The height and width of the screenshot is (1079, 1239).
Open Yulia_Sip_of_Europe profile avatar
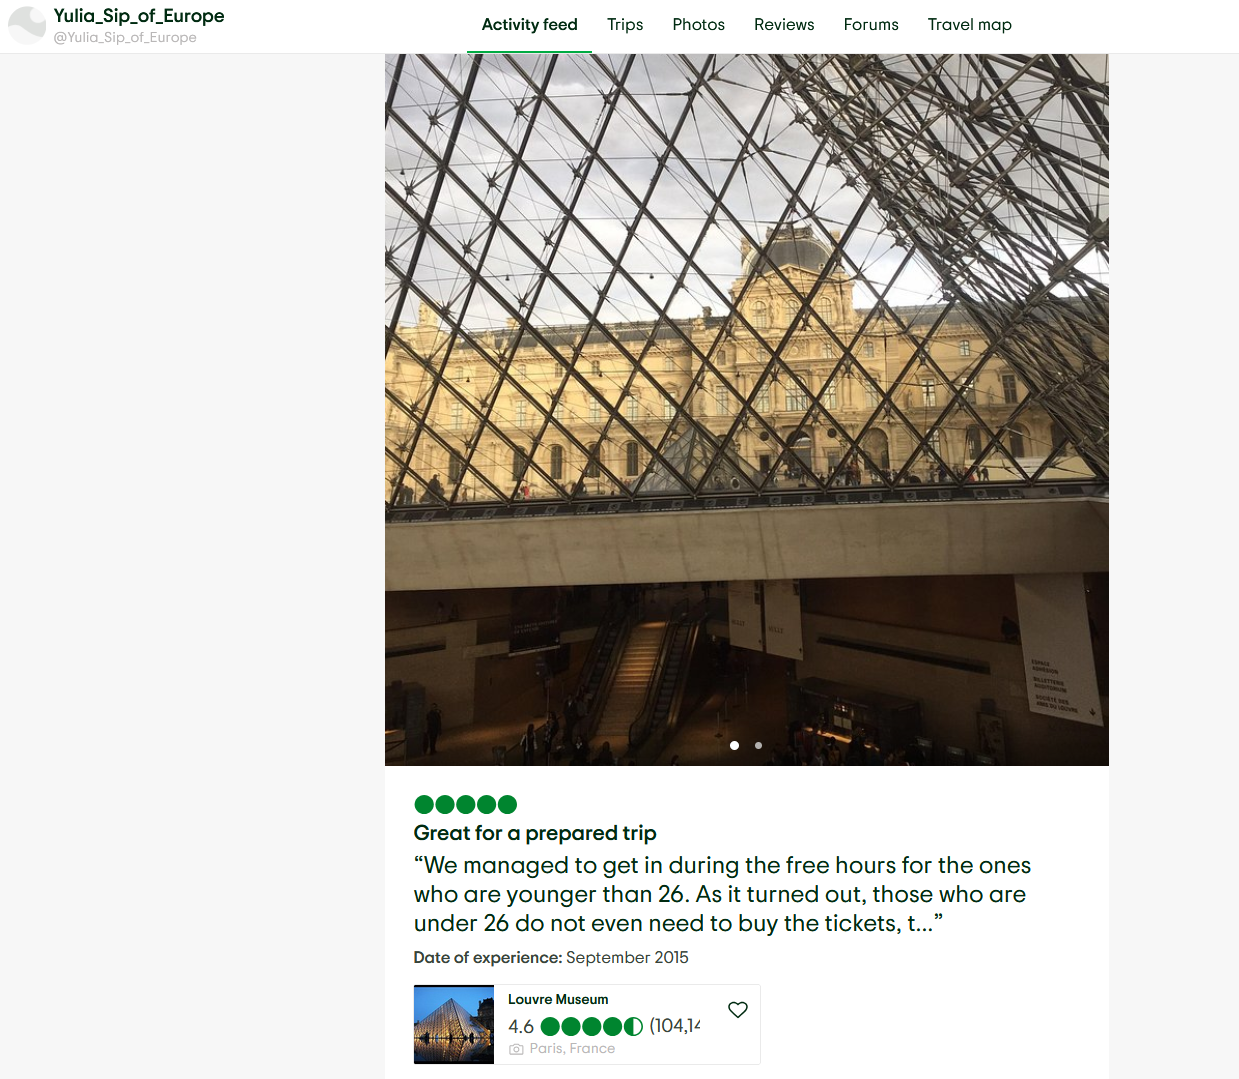[27, 26]
